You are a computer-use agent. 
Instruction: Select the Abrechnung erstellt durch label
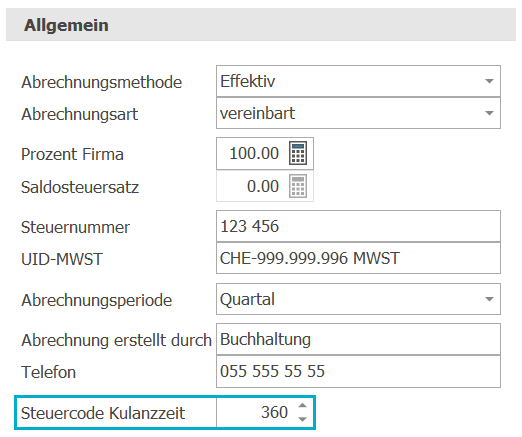coord(116,340)
